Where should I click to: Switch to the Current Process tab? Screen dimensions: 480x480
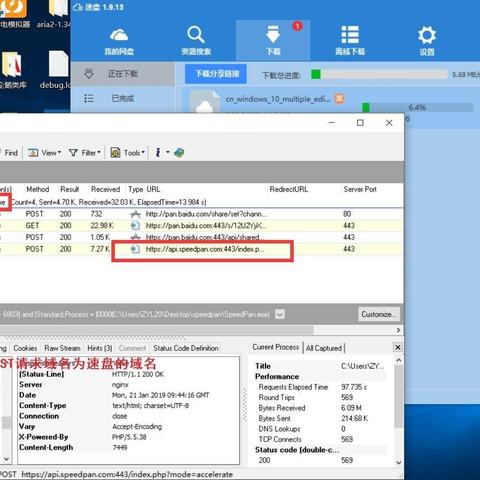[x=276, y=347]
